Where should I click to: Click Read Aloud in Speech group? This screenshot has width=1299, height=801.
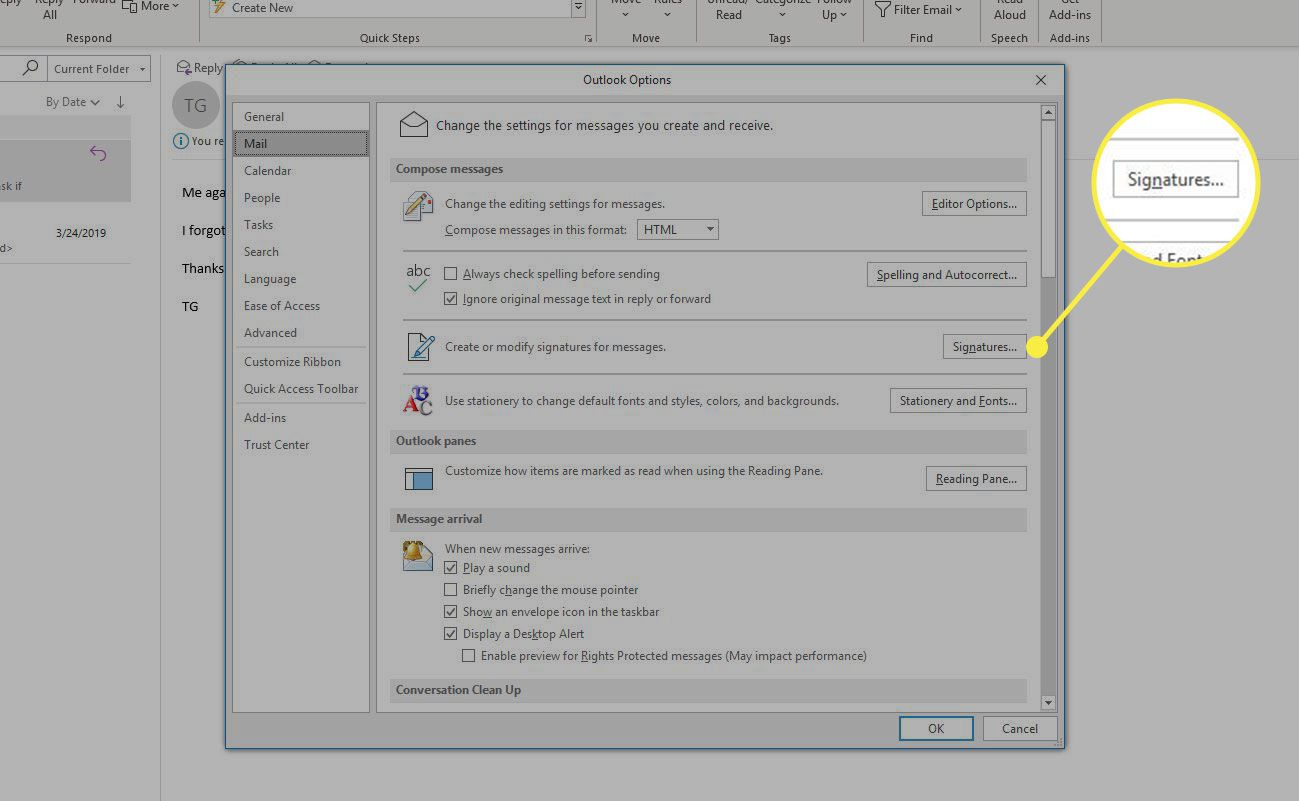tap(1009, 10)
